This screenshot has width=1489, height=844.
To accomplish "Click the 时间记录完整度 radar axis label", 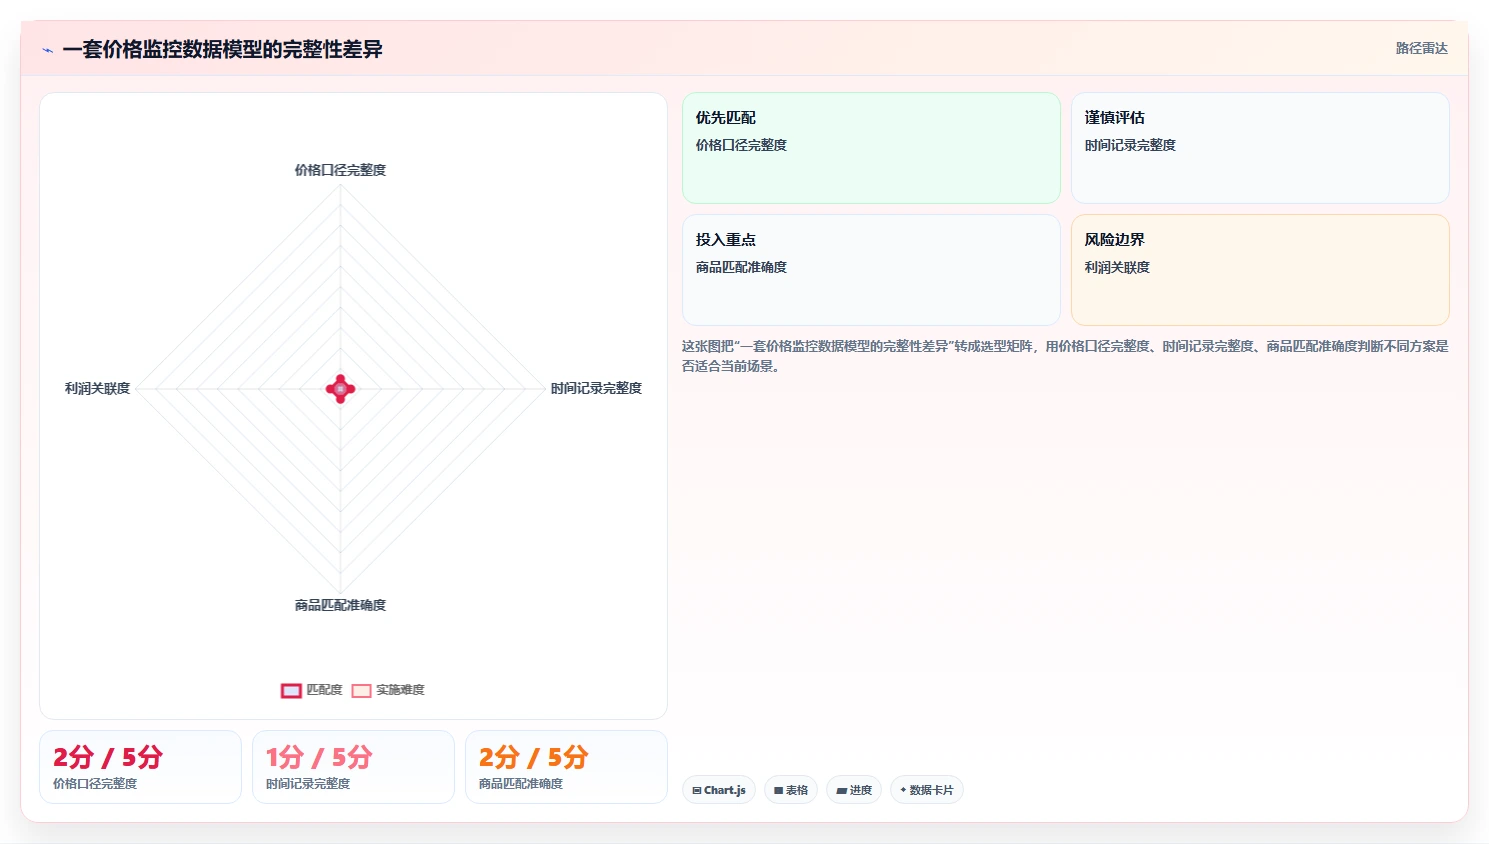I will [596, 388].
